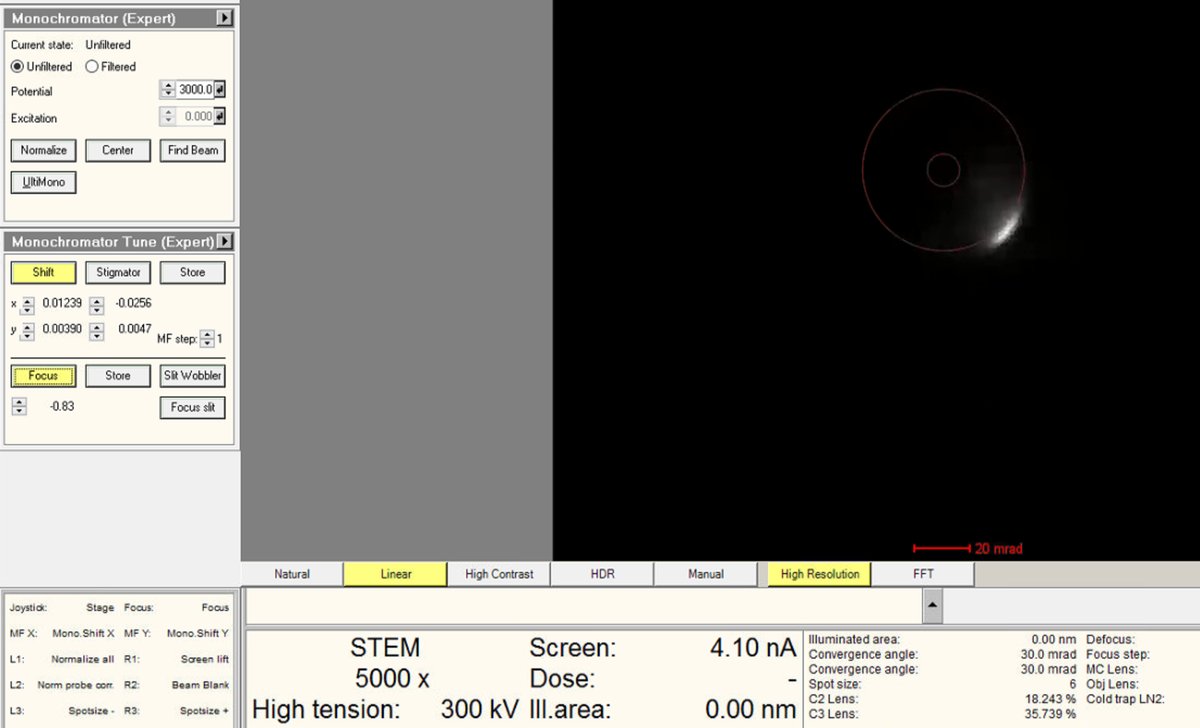Click the enter icon beside the Excitation value
1200x728 pixels.
pyautogui.click(x=221, y=115)
